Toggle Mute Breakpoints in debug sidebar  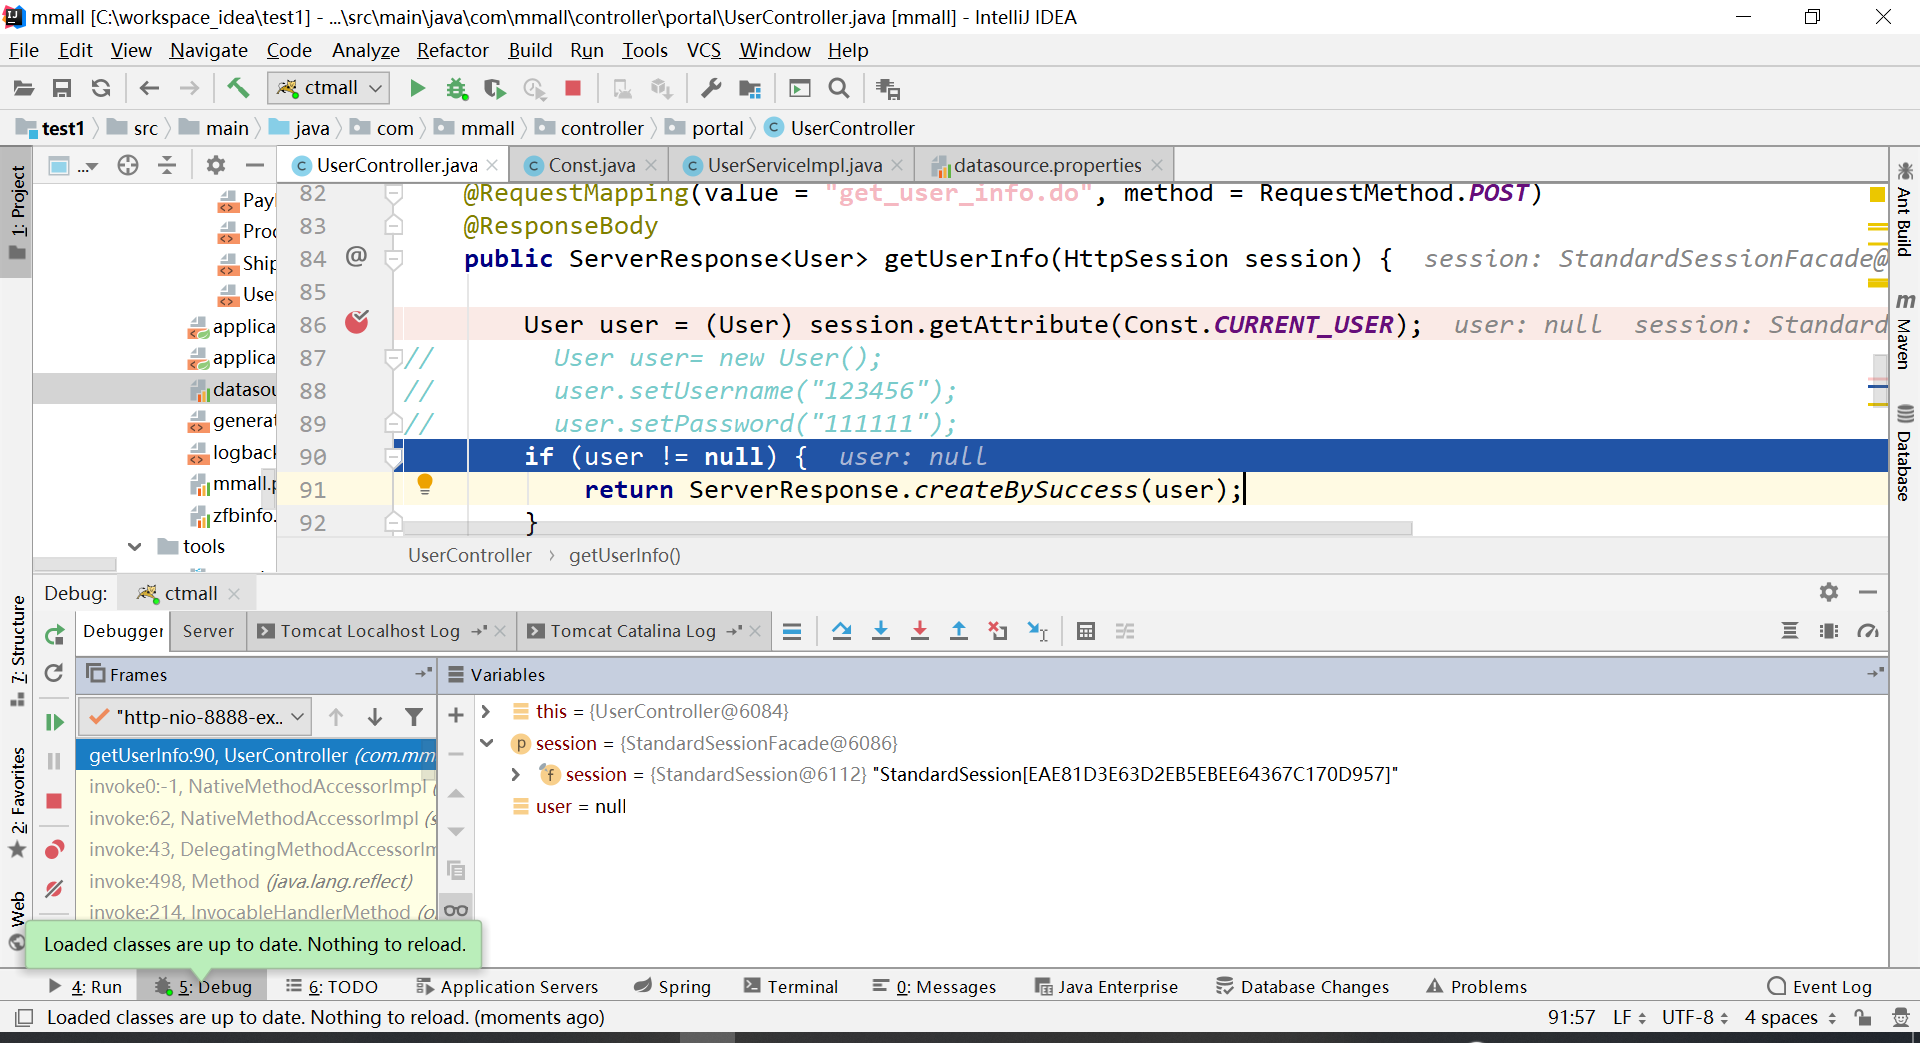point(54,888)
